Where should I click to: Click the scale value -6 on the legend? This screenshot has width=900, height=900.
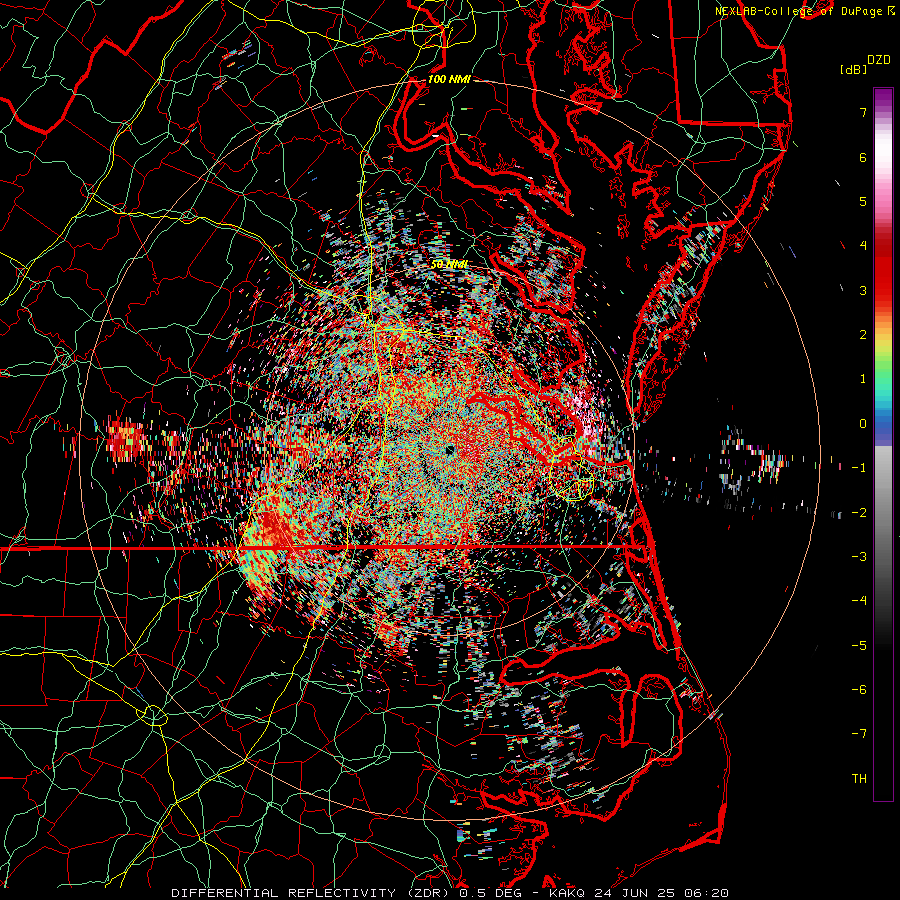click(x=859, y=690)
